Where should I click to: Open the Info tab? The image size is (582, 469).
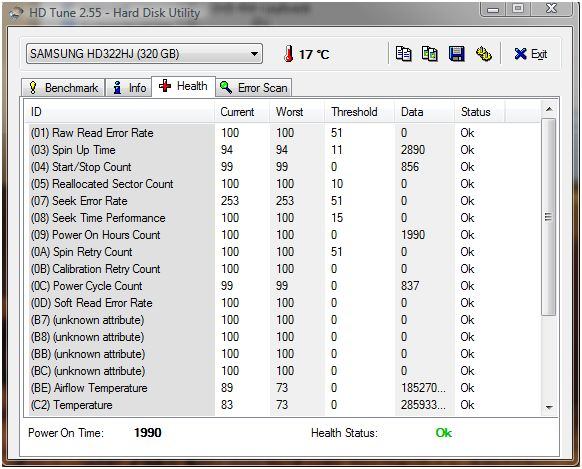tap(129, 88)
